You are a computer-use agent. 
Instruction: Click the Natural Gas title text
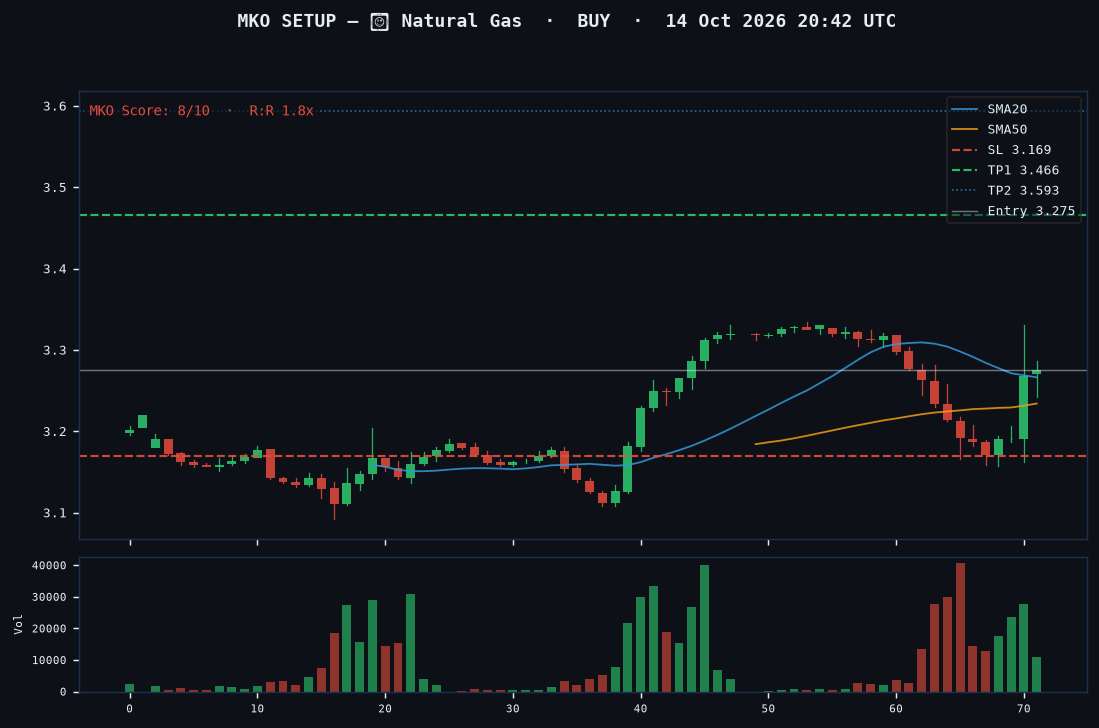[461, 21]
